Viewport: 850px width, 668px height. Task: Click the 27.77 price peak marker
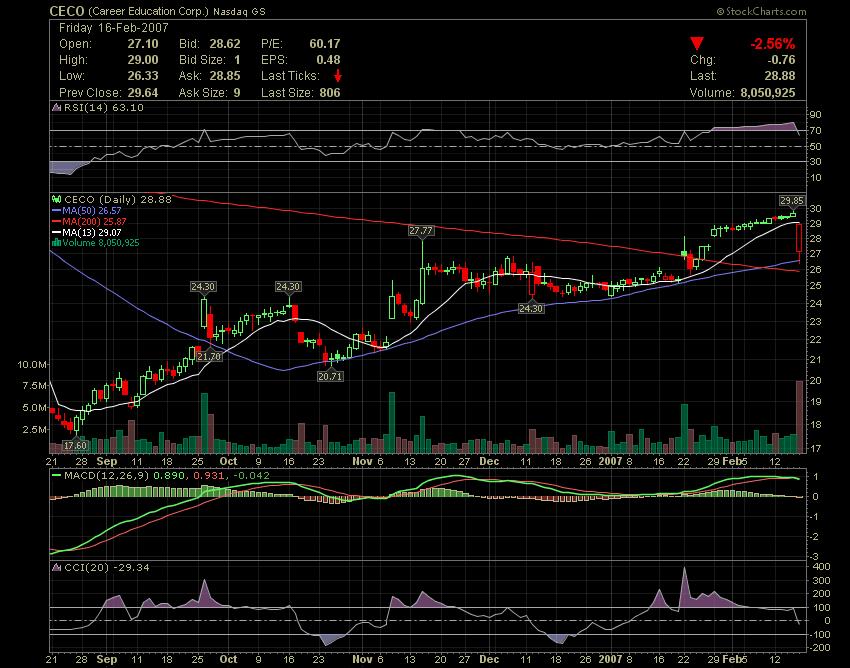click(x=421, y=230)
